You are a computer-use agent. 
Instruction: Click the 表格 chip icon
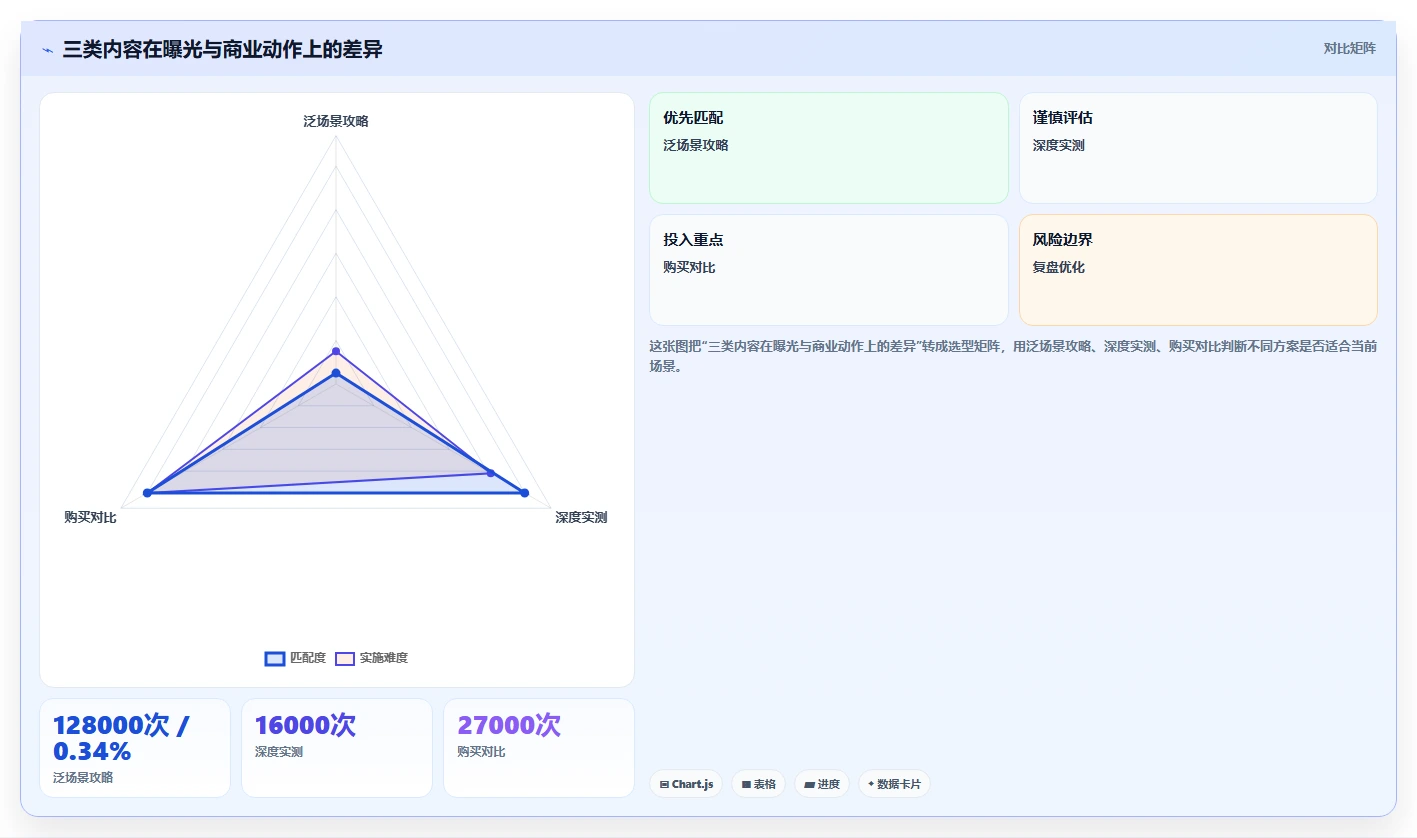point(746,785)
